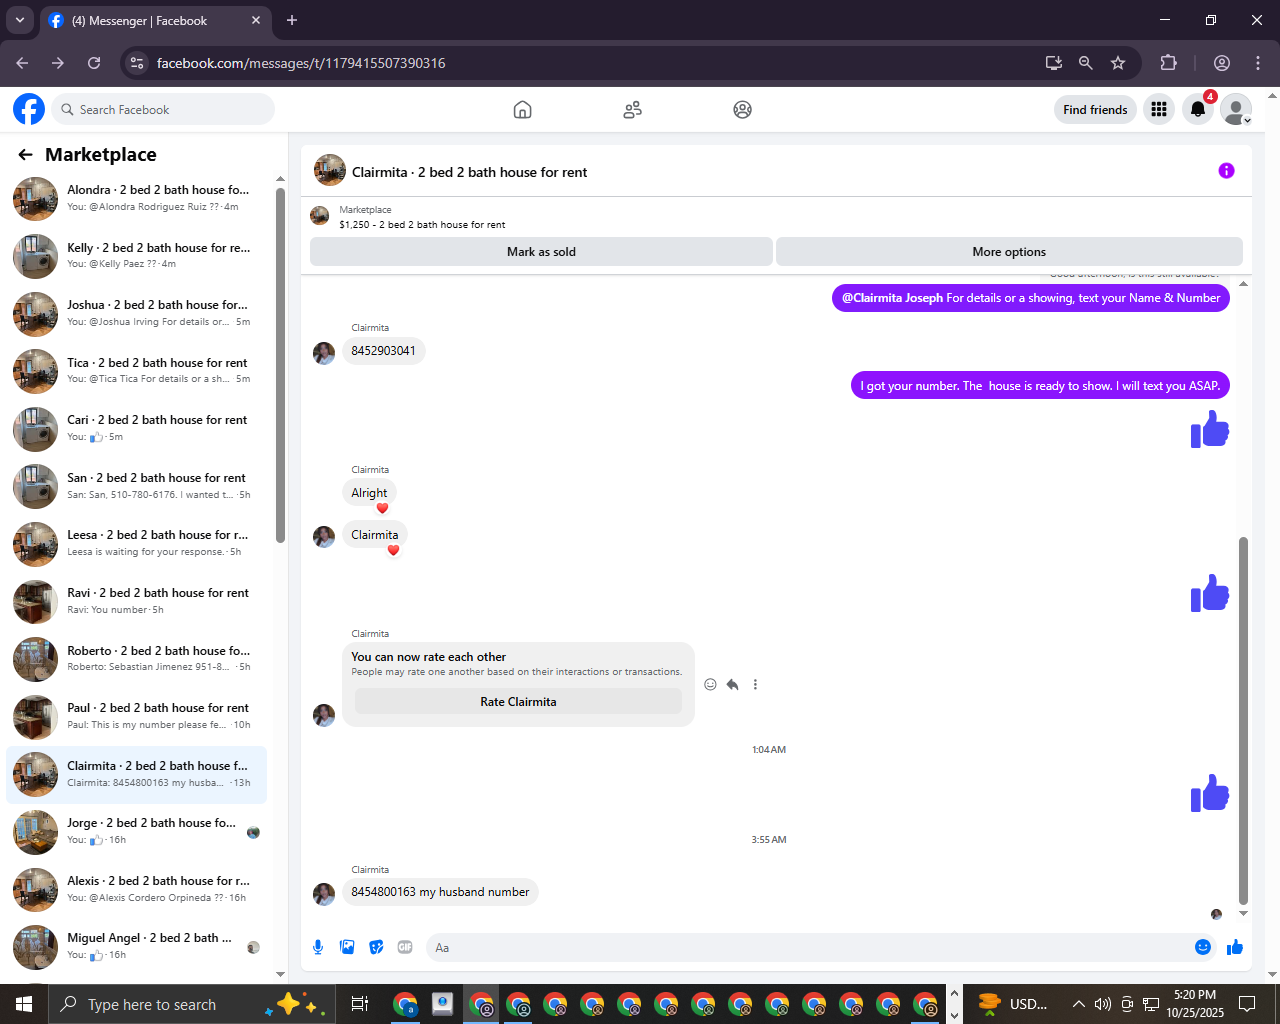Show hidden system tray icons chevron
The height and width of the screenshot is (1024, 1280).
(1078, 1004)
